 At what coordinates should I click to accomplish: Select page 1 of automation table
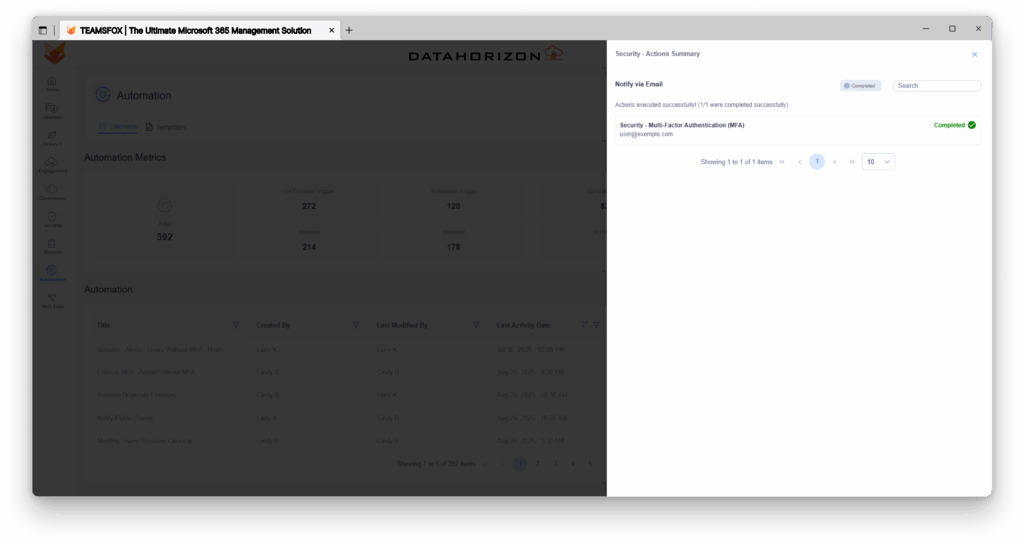520,464
